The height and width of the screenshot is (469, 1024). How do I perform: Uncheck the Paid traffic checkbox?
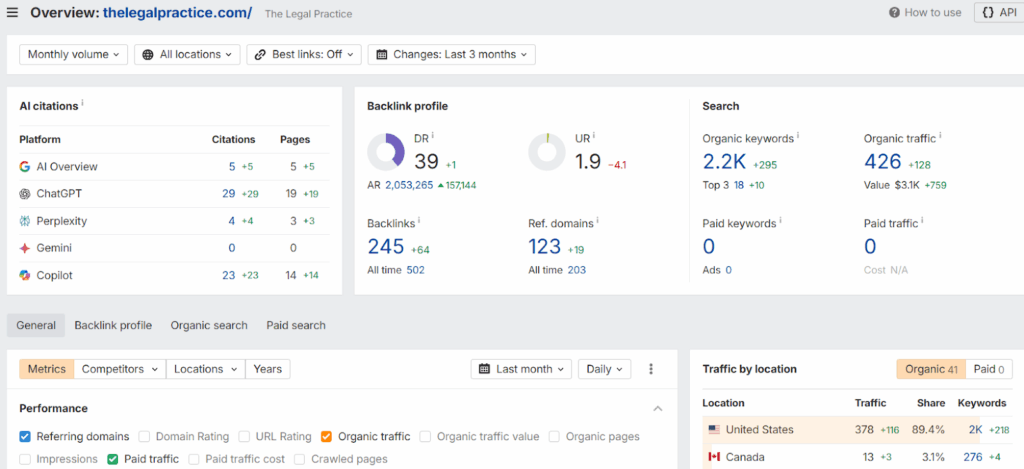pyautogui.click(x=113, y=459)
